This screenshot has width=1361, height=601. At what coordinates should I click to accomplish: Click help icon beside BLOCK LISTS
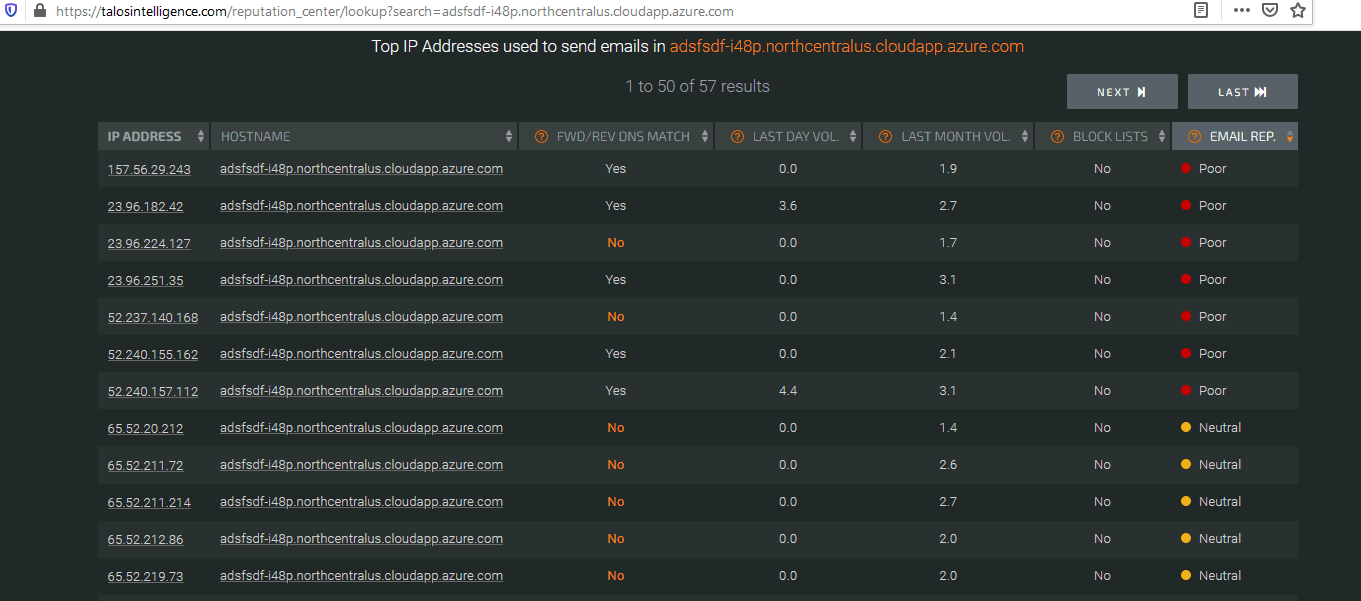(x=1057, y=137)
